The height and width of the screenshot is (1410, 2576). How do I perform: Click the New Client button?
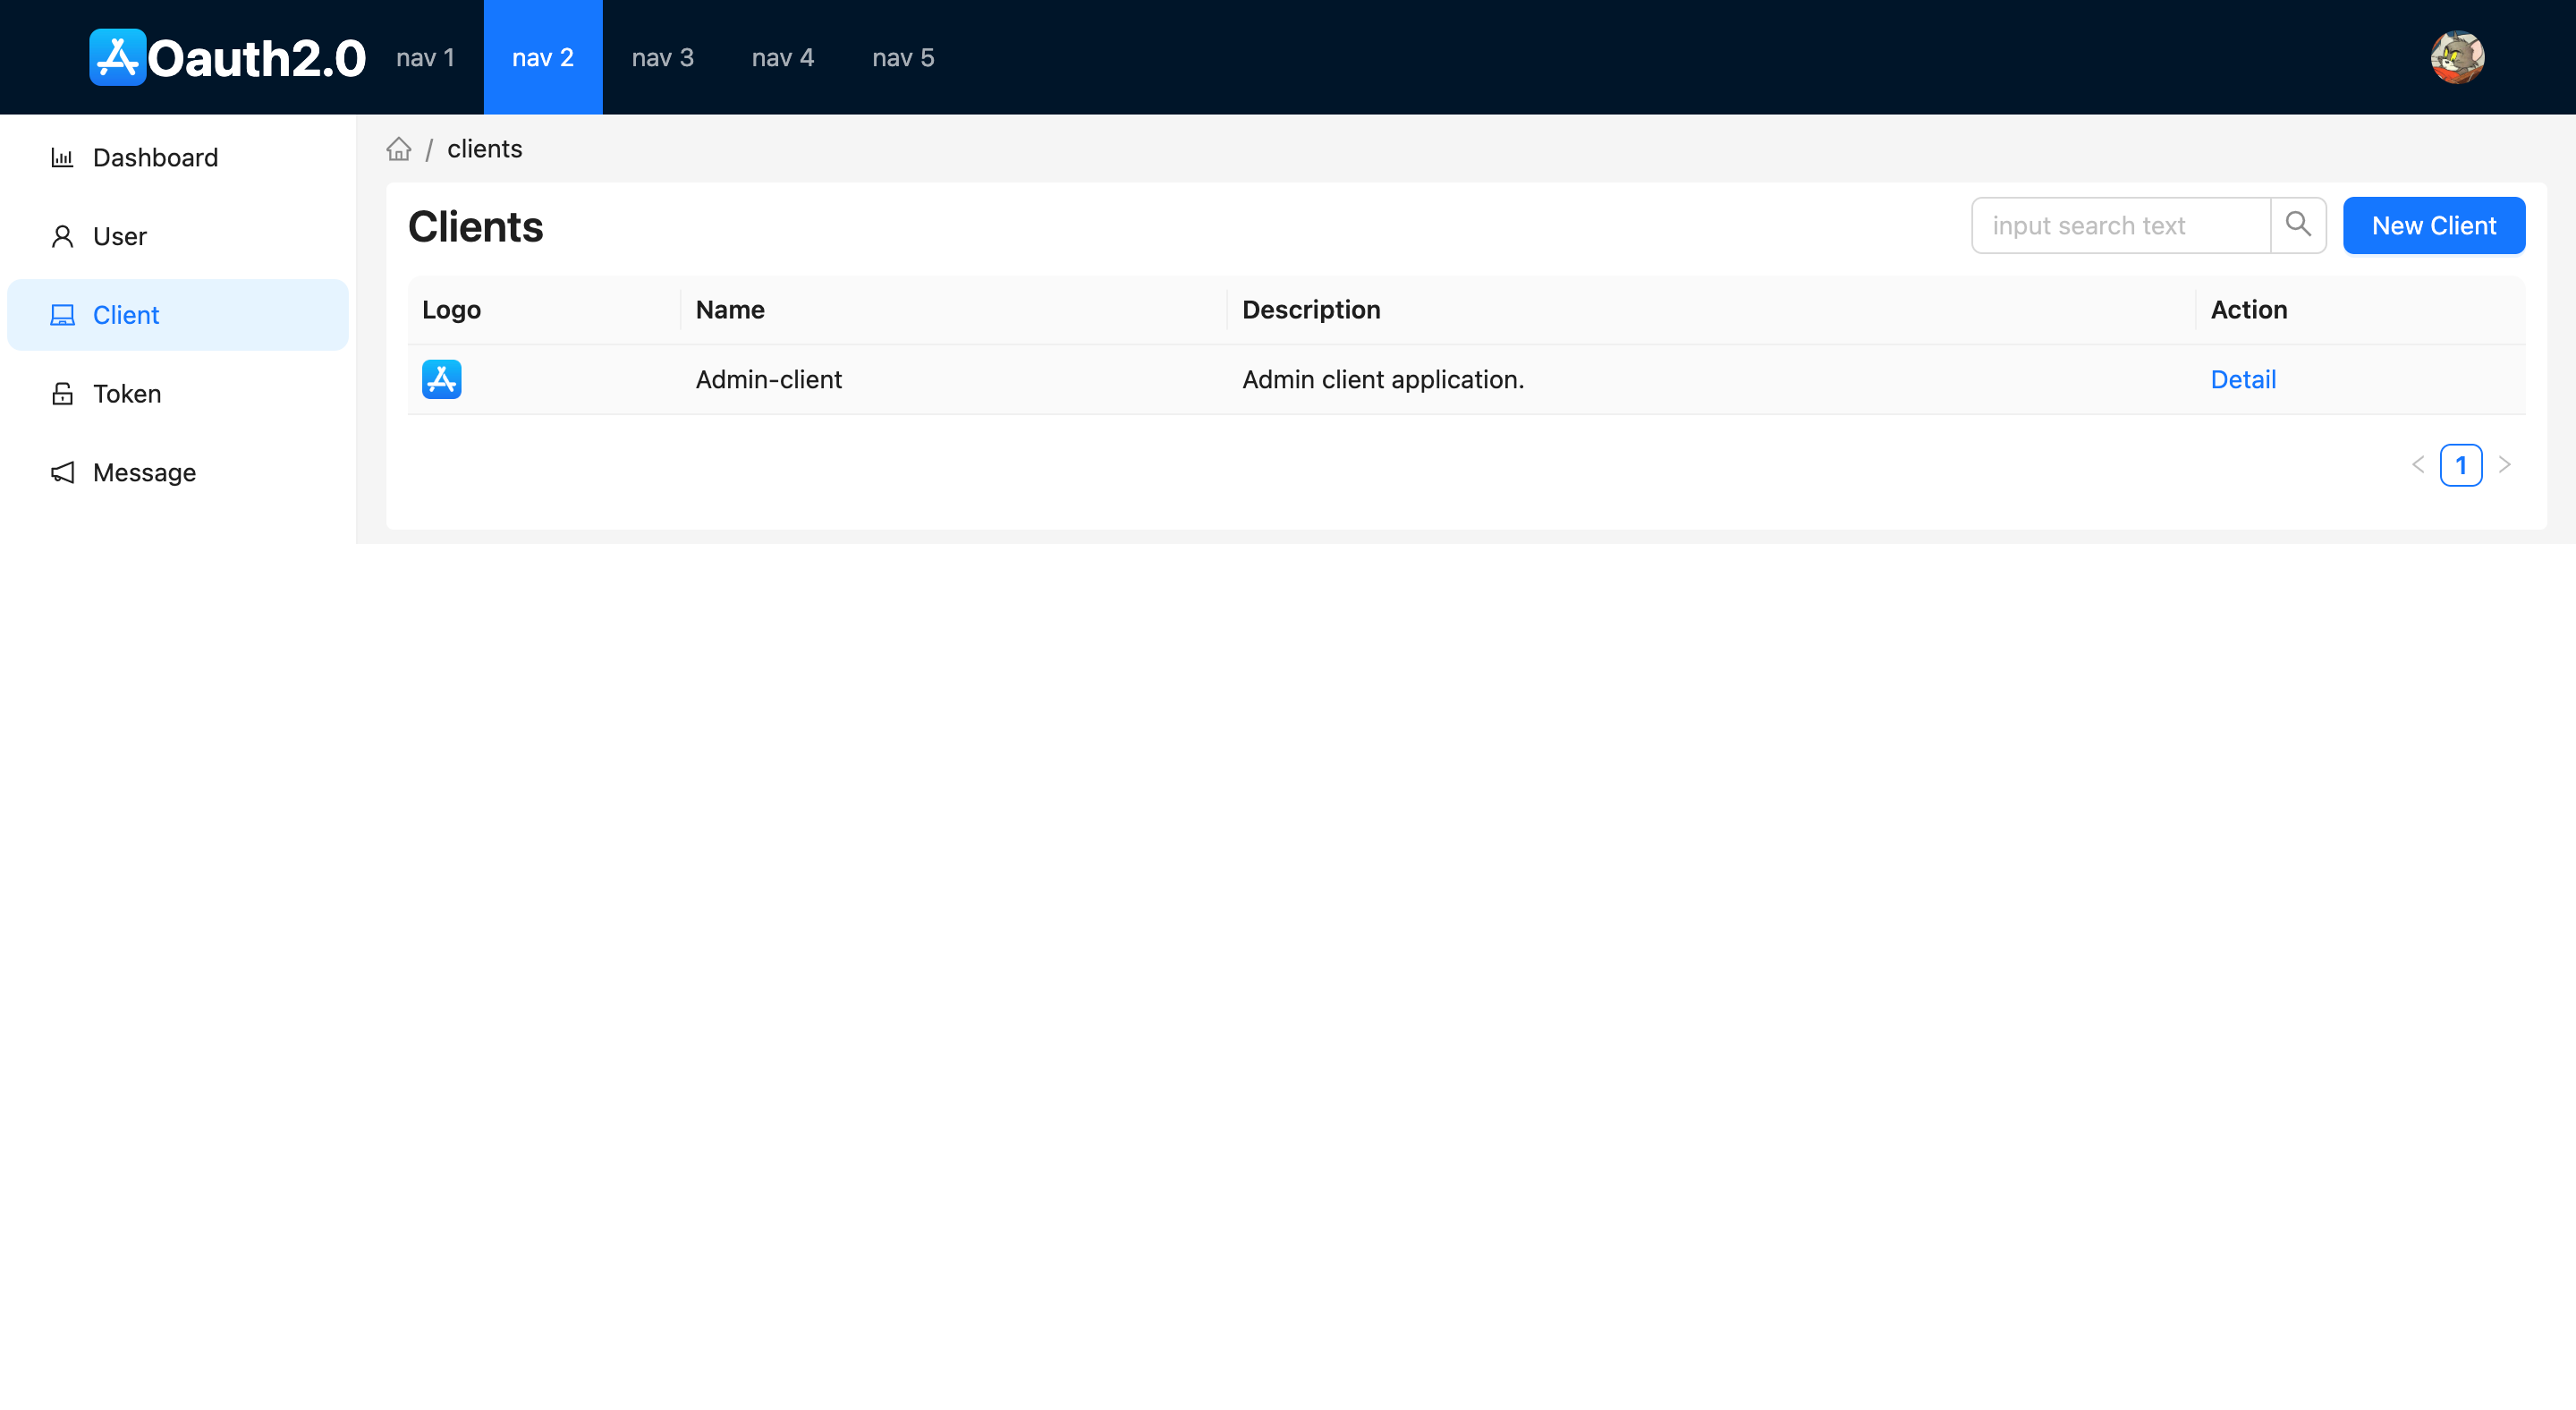tap(2434, 224)
